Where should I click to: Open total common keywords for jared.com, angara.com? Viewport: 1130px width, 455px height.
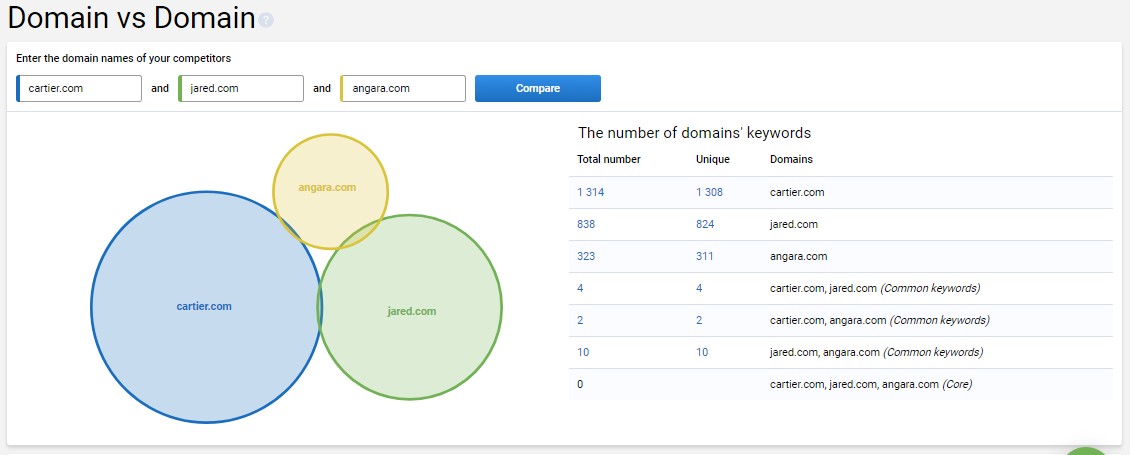[583, 352]
